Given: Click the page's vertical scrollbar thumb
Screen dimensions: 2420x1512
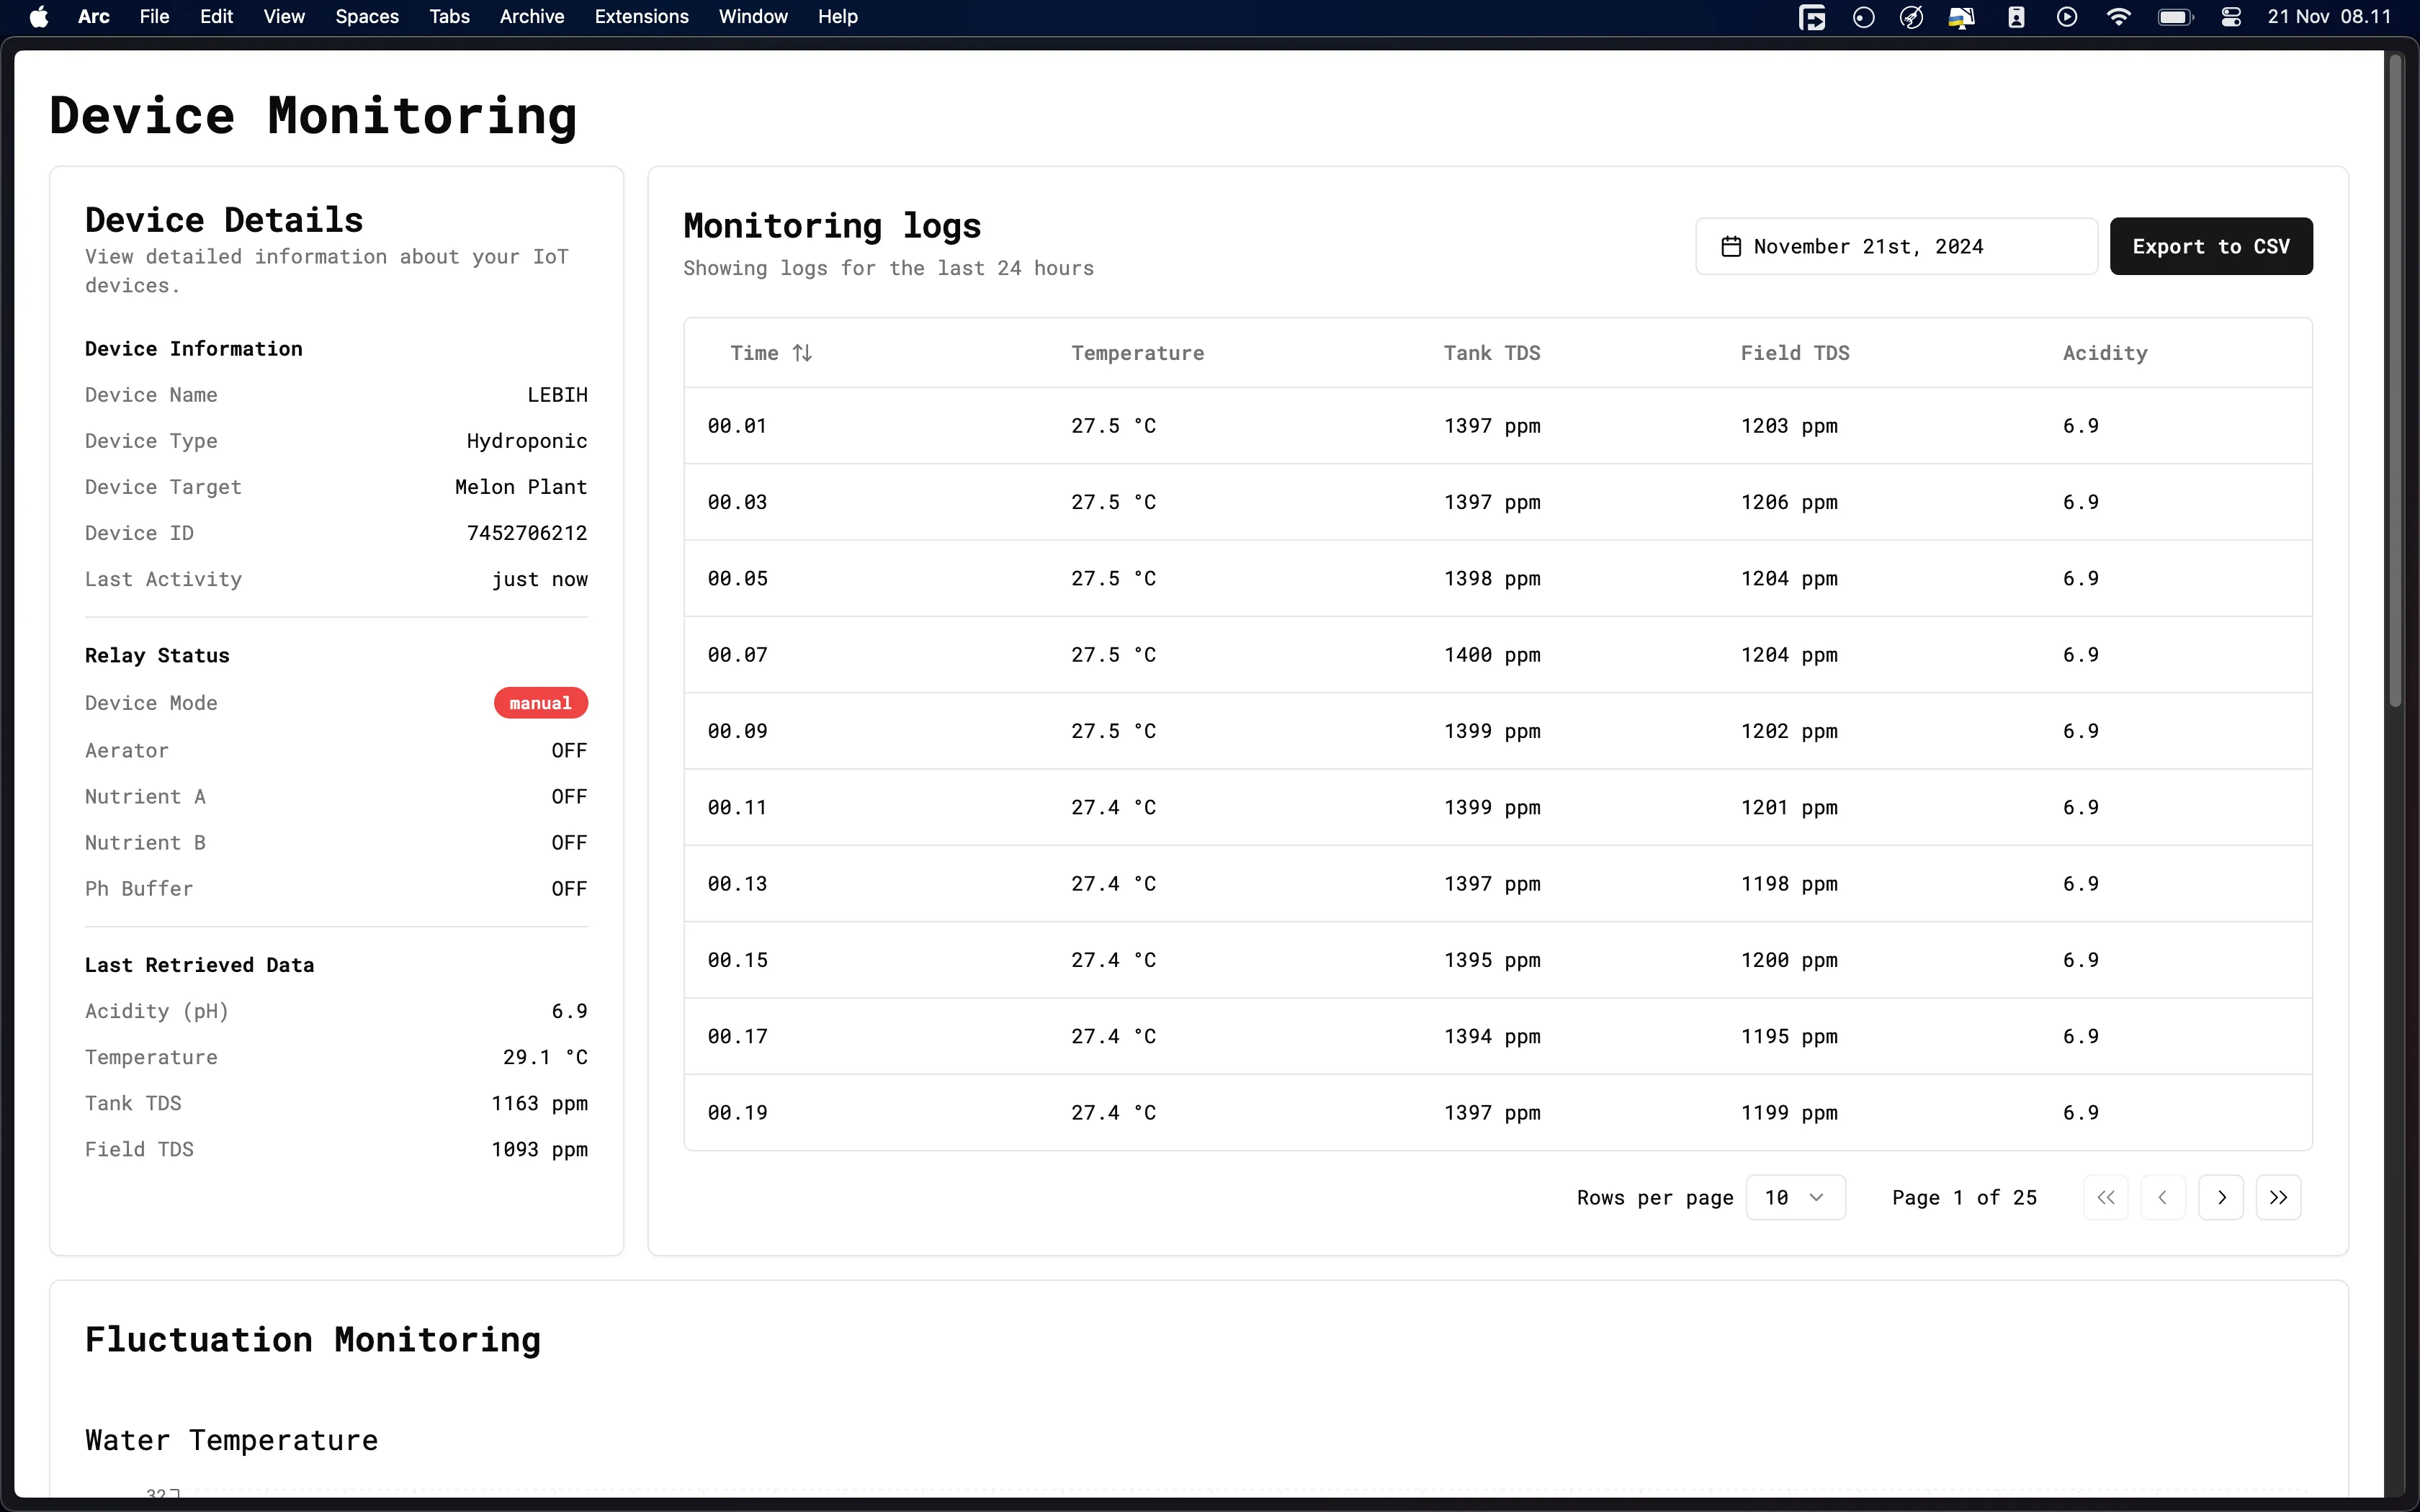Looking at the screenshot, I should (2395, 380).
